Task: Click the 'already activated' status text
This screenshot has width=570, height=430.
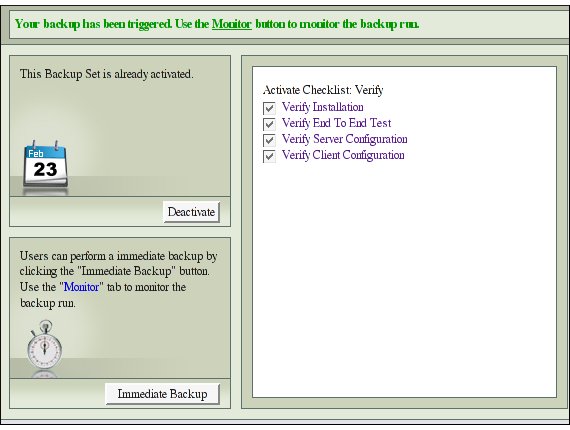Action: (107, 74)
